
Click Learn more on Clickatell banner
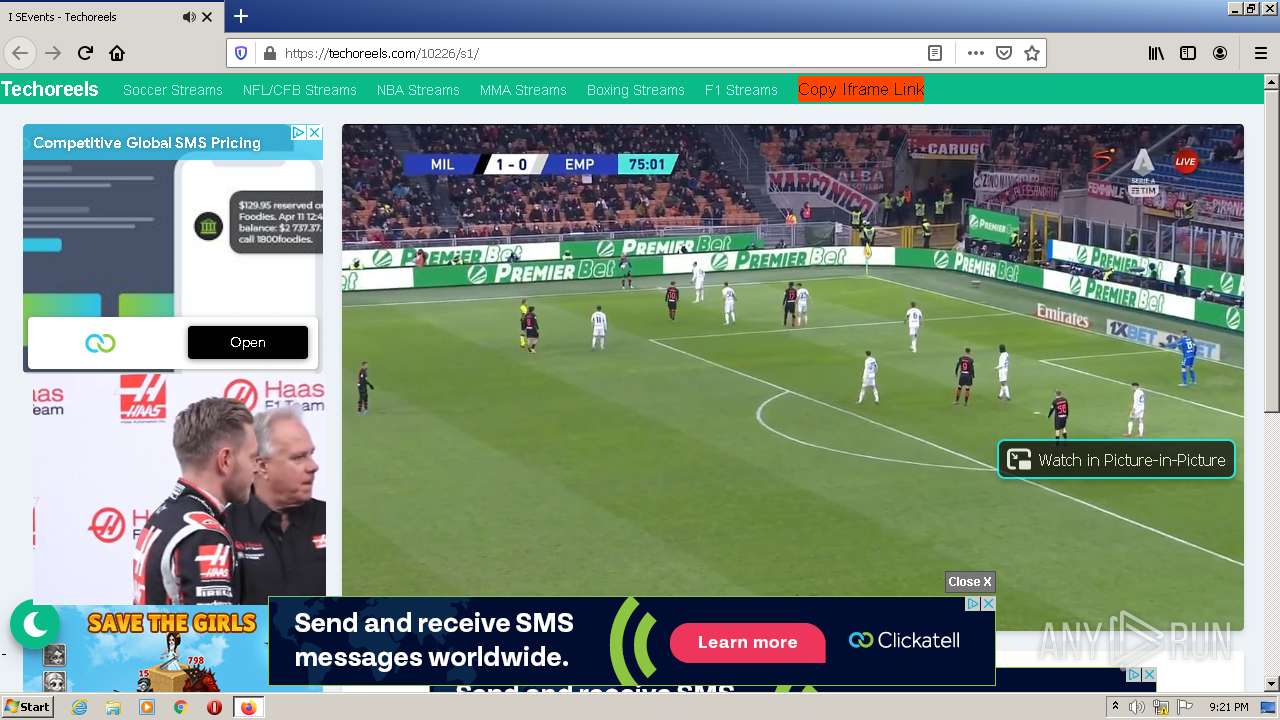coord(748,642)
